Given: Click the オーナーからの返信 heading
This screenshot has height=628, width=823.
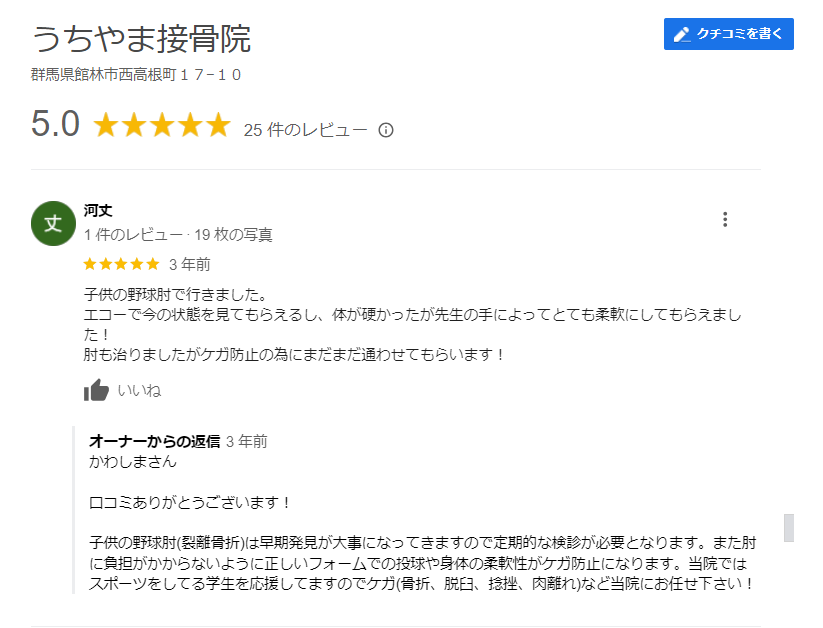Looking at the screenshot, I should 155,441.
